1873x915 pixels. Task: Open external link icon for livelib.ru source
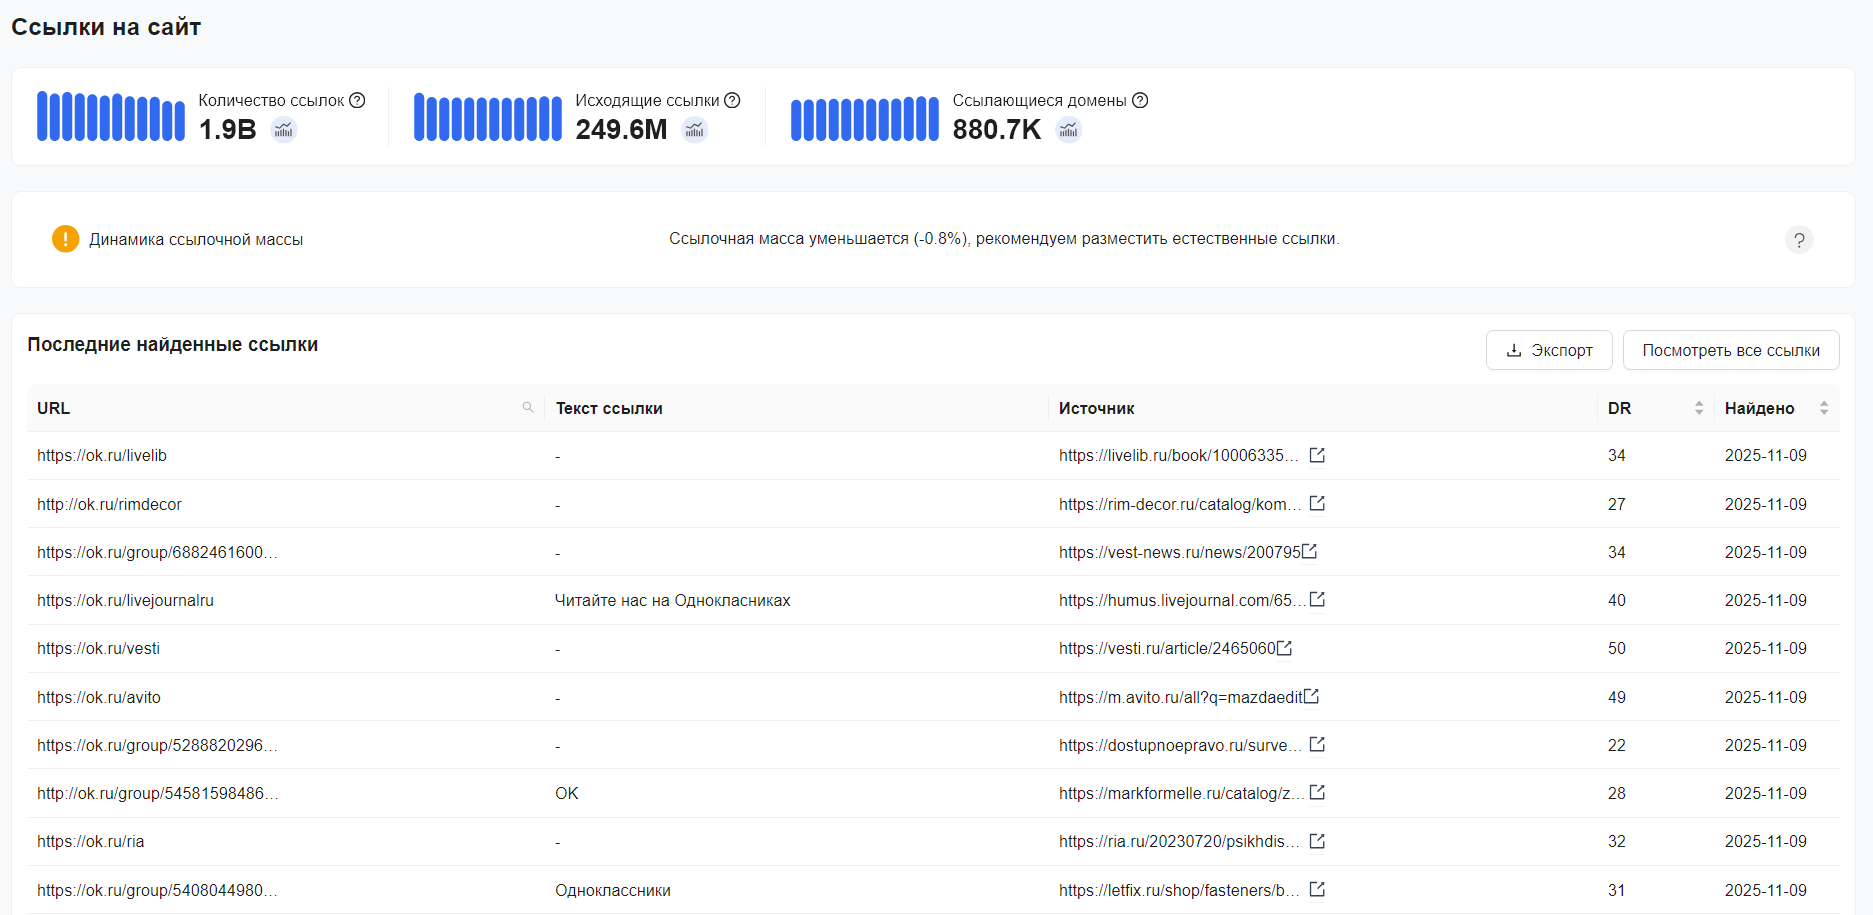click(x=1317, y=455)
